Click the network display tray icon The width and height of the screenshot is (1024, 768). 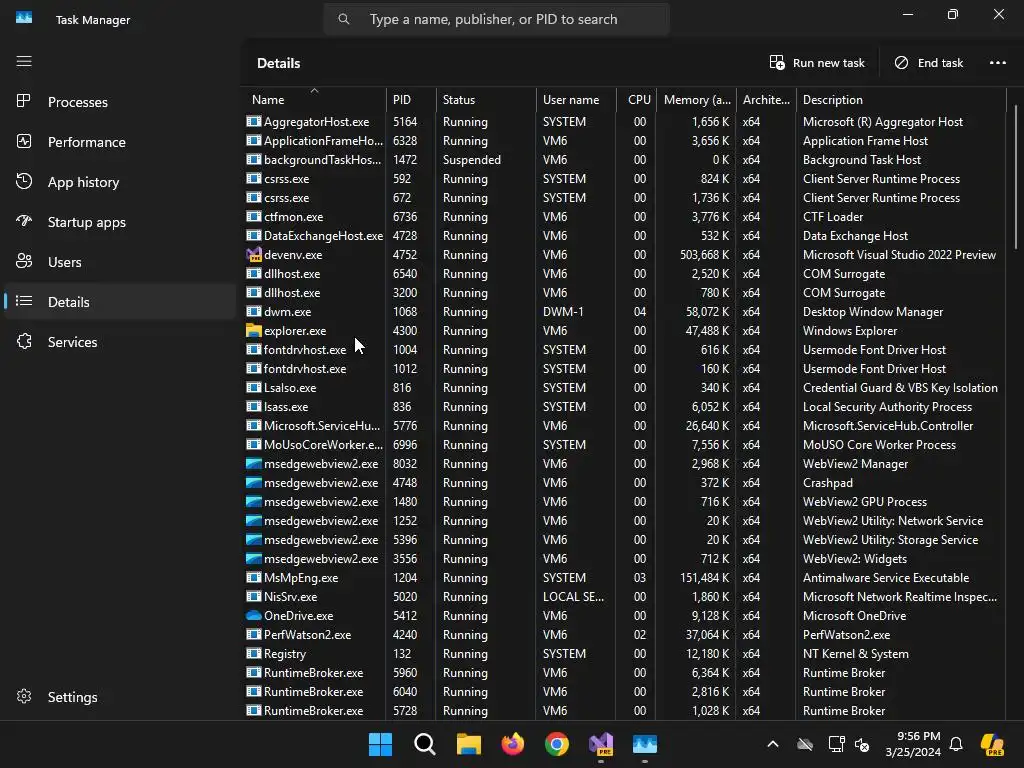pos(836,744)
